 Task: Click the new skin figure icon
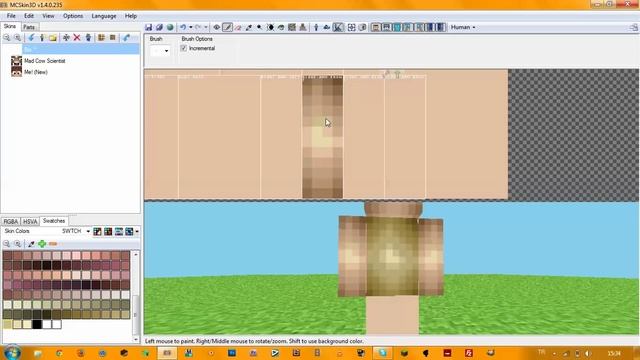(42, 38)
